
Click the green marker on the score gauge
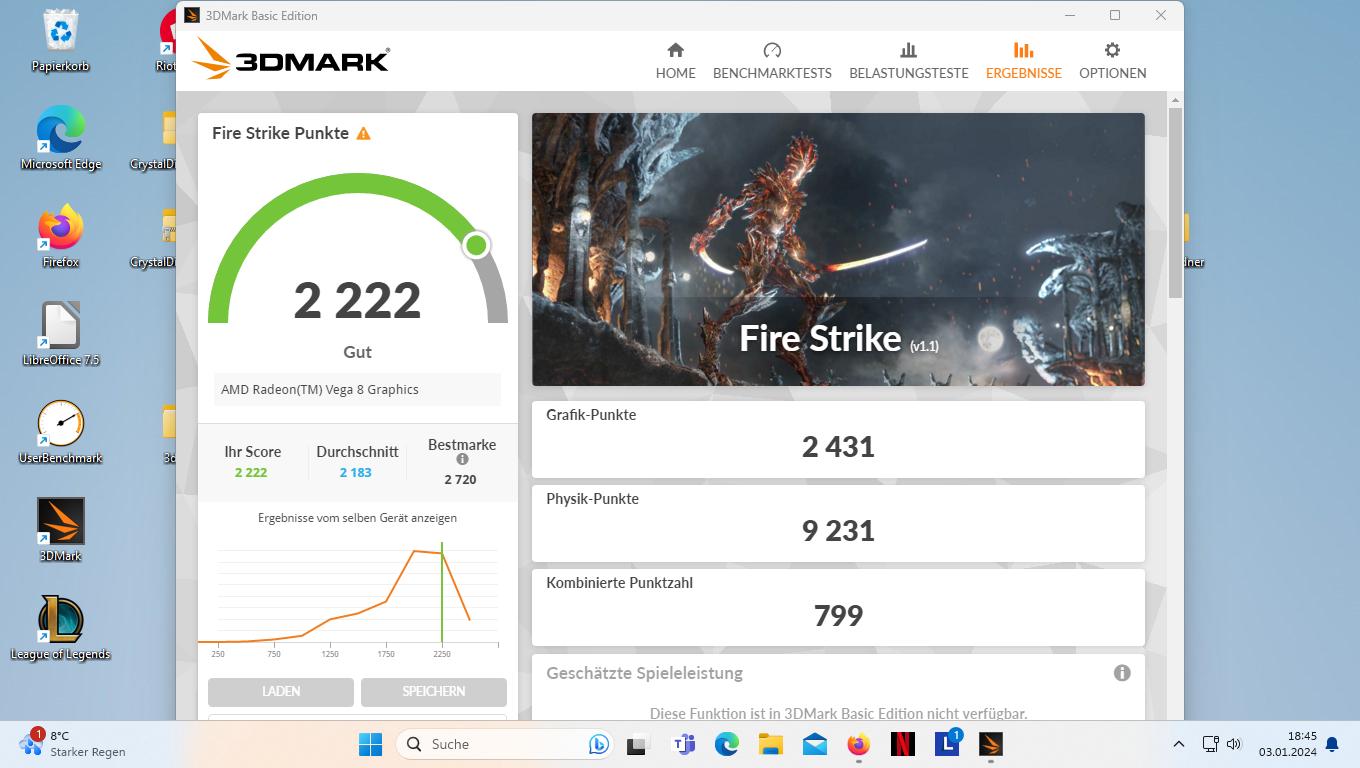point(476,245)
